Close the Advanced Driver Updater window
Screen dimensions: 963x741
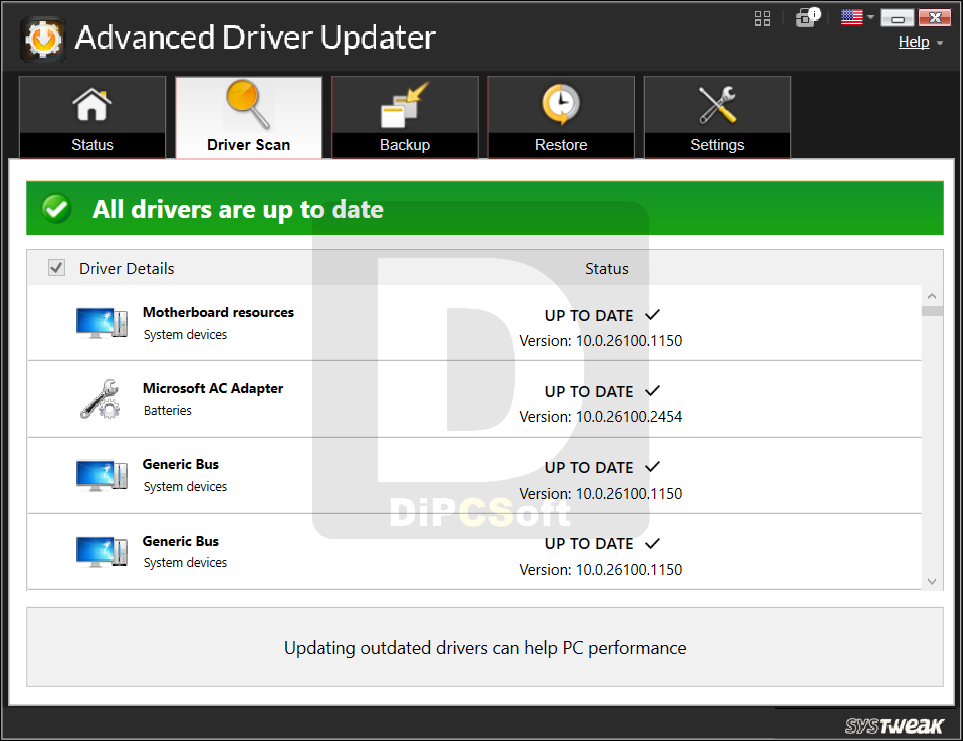click(x=935, y=18)
